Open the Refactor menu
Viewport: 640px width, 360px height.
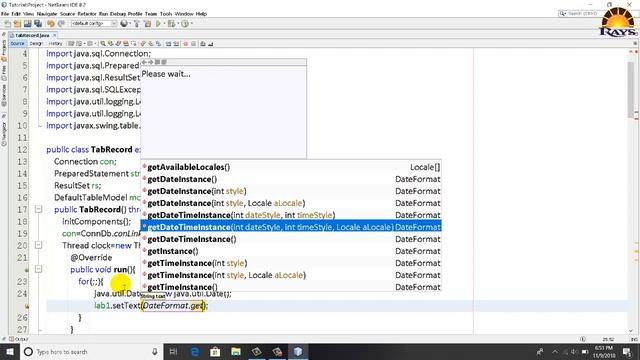pyautogui.click(x=87, y=14)
